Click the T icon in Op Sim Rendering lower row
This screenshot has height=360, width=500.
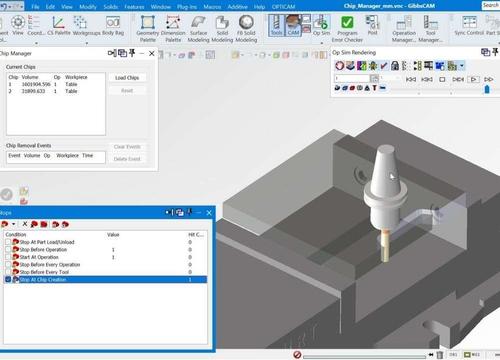(374, 88)
